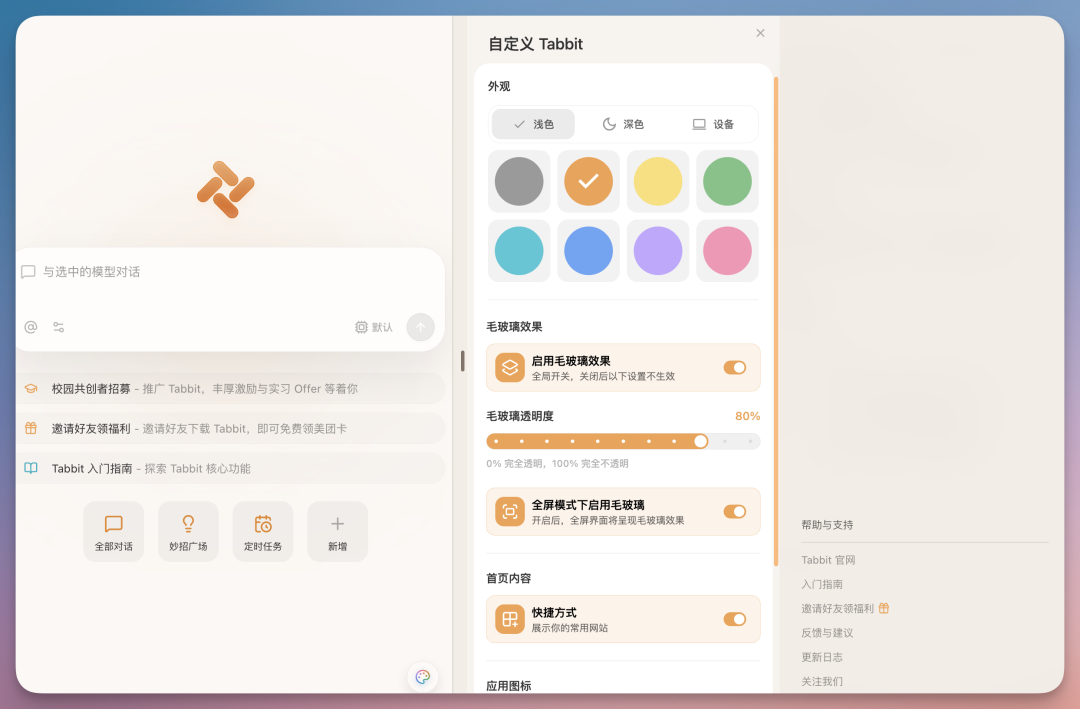Choose the pink theme color
The height and width of the screenshot is (709, 1080).
coord(727,251)
